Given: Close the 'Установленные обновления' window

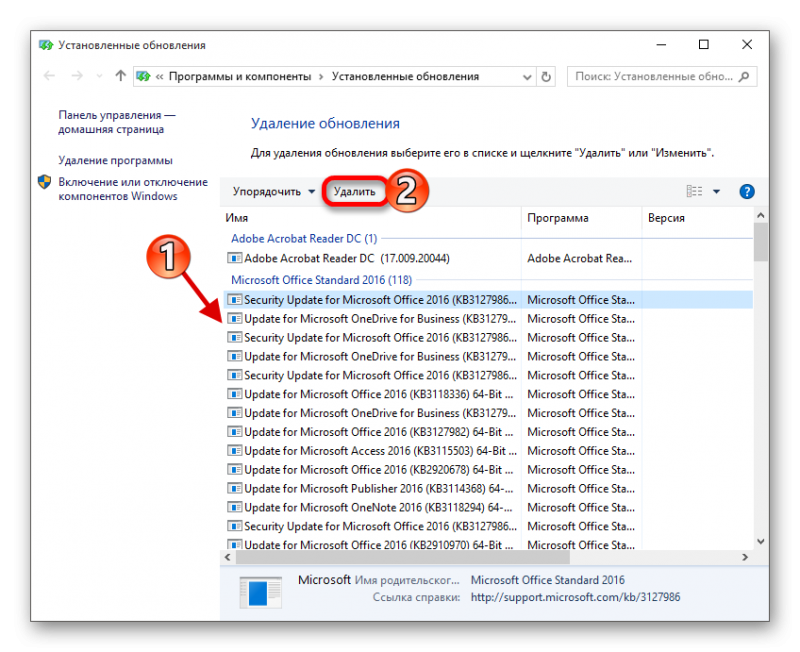Looking at the screenshot, I should pyautogui.click(x=747, y=45).
